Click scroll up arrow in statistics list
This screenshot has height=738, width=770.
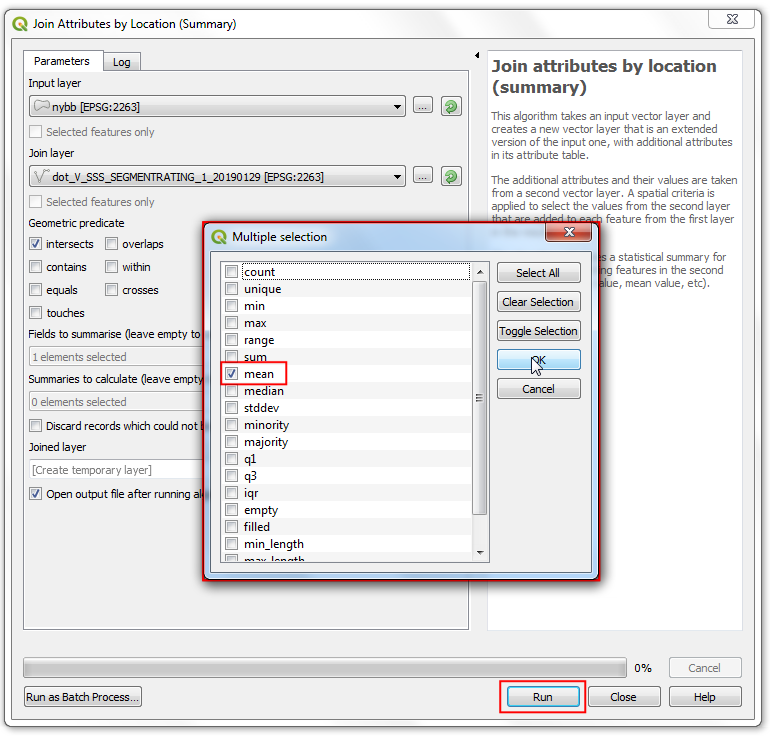tap(480, 272)
